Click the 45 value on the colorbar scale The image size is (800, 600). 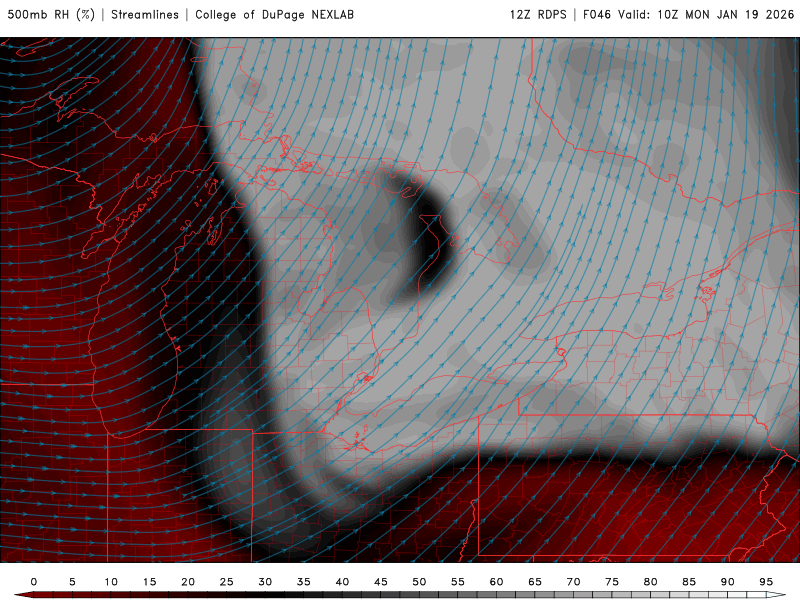point(381,582)
